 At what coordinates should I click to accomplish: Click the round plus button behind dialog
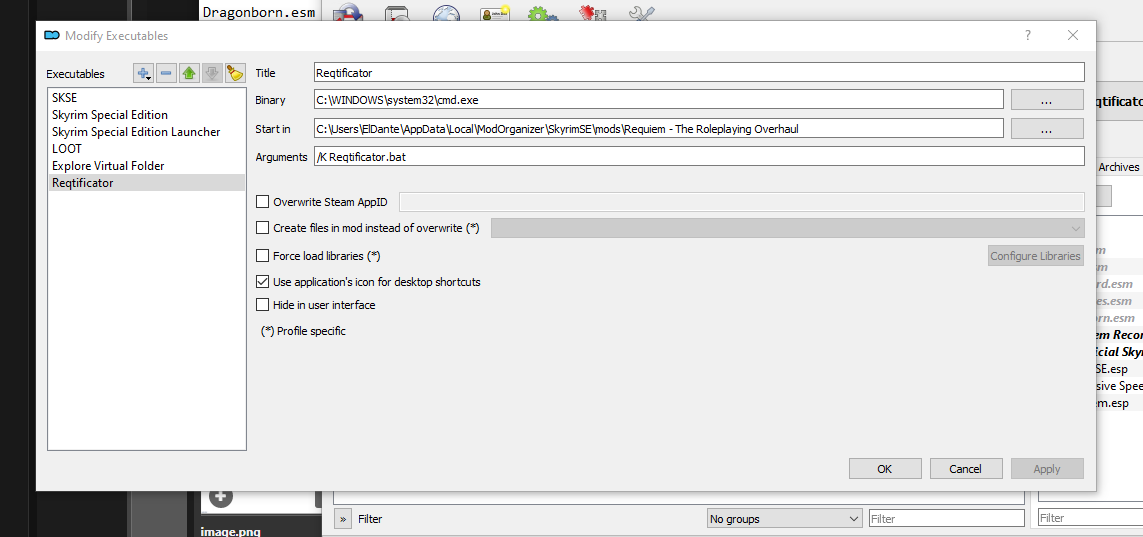(221, 497)
